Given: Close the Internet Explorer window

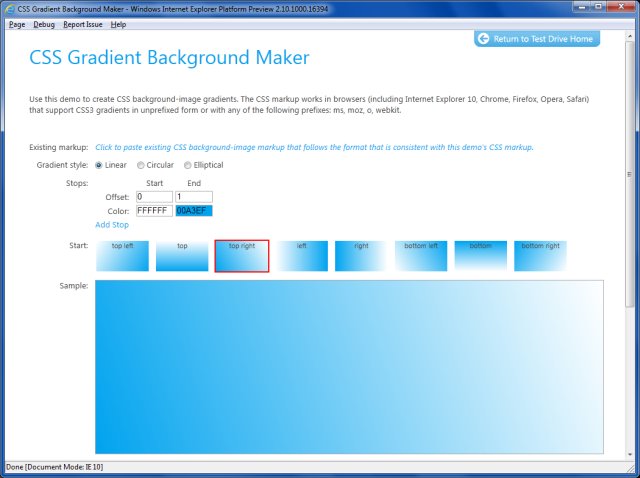Looking at the screenshot, I should click(x=621, y=6).
